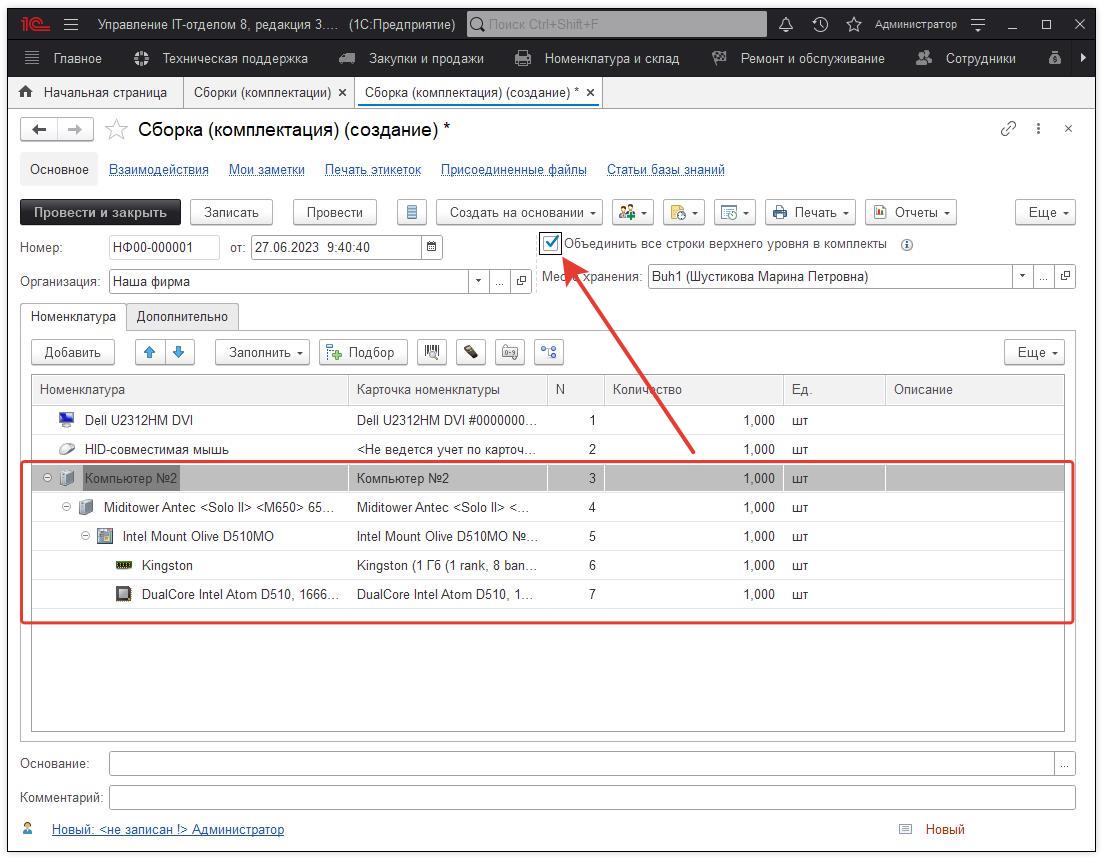Open the notifications bell icon
1103x859 pixels.
[x=786, y=24]
